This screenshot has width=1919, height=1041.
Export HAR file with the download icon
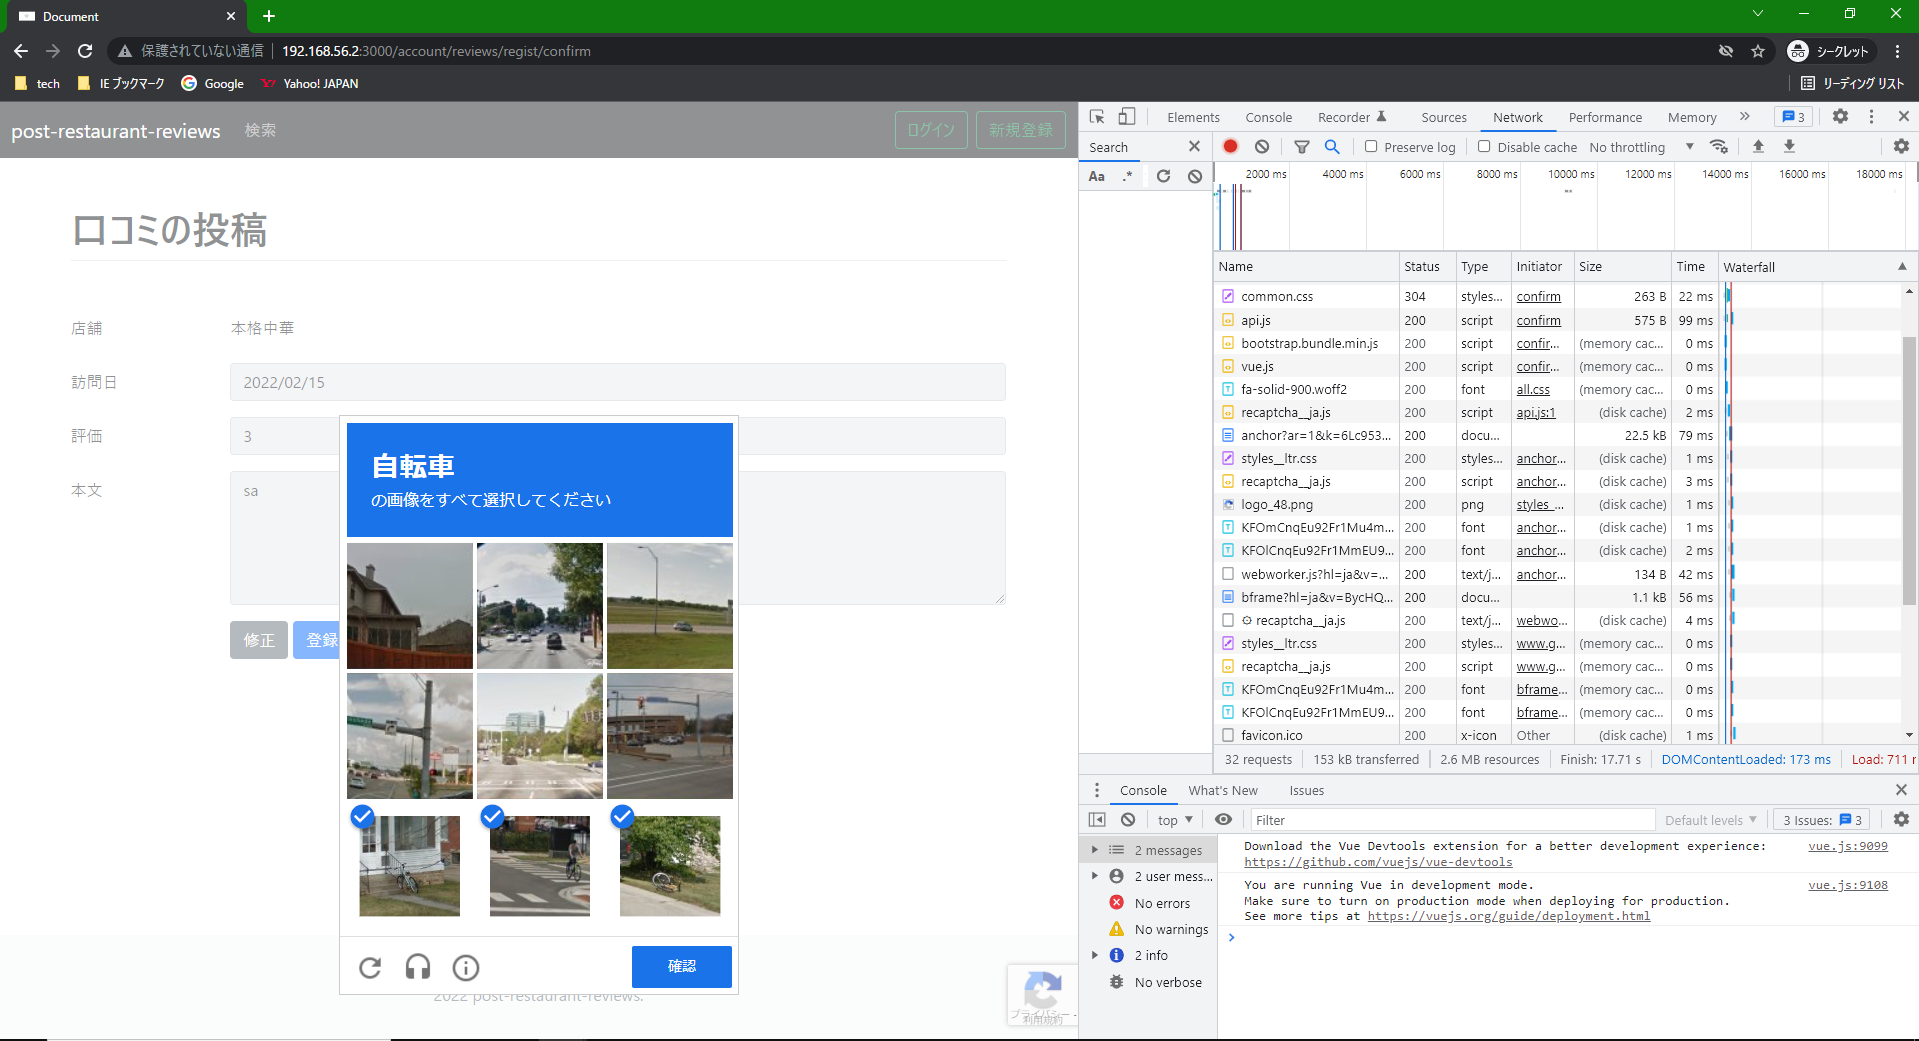(1789, 146)
